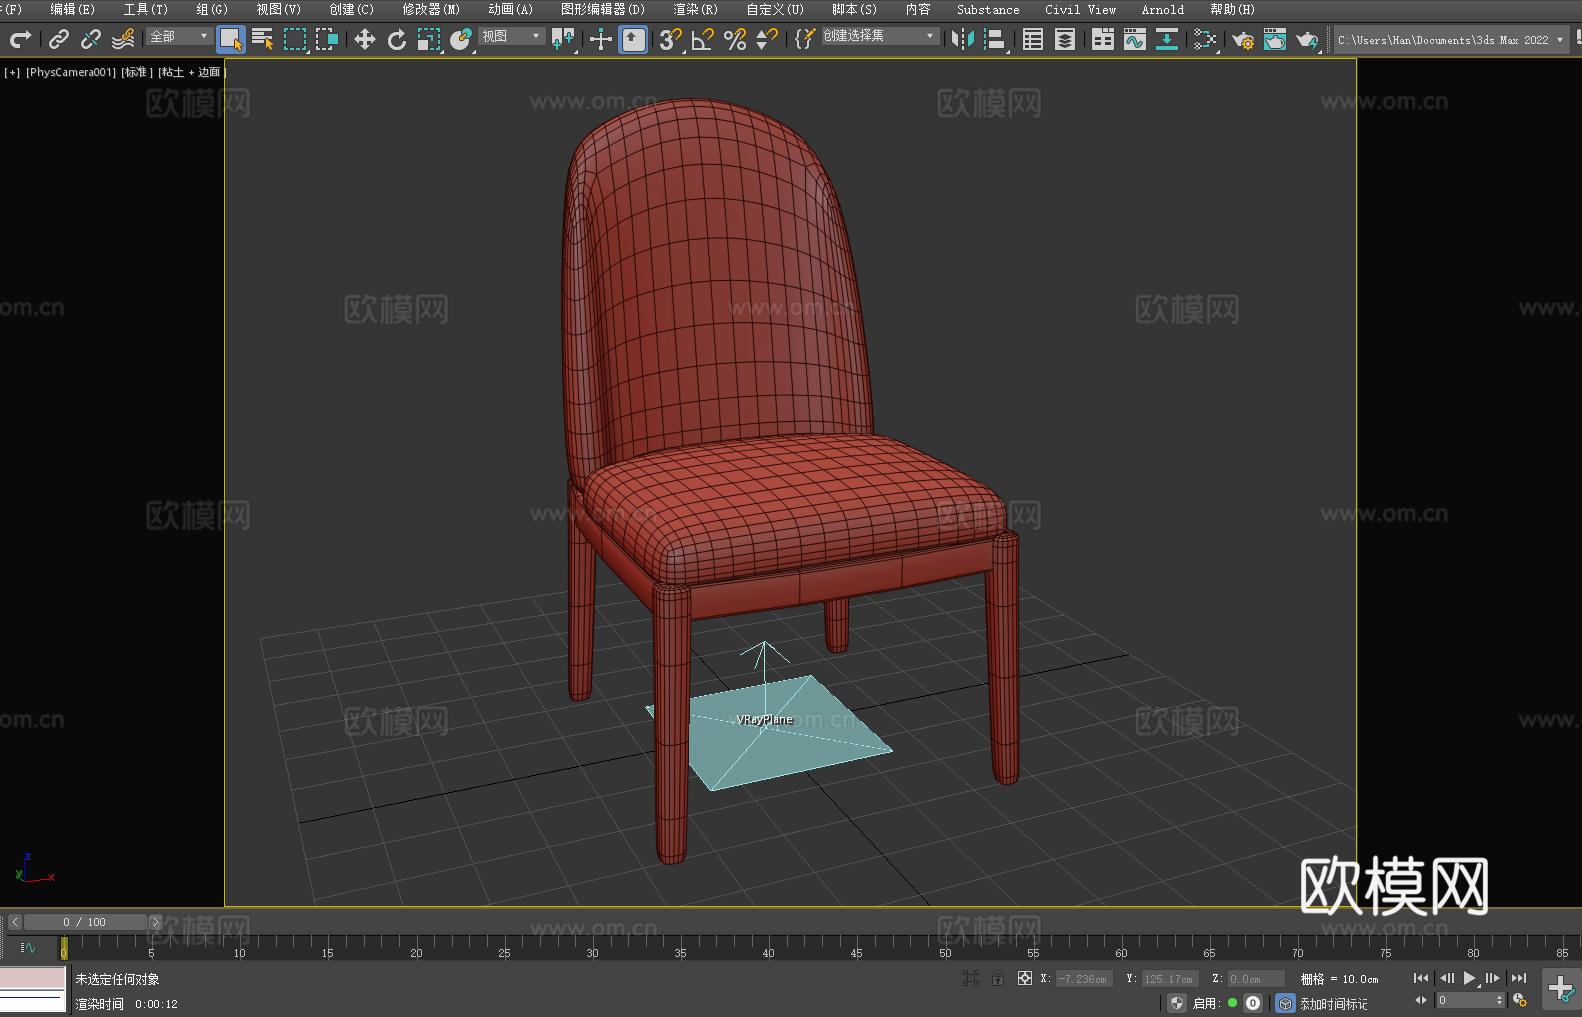Screen dimensions: 1582x1017
Task: Click the Y coordinate field
Action: [x=1170, y=979]
